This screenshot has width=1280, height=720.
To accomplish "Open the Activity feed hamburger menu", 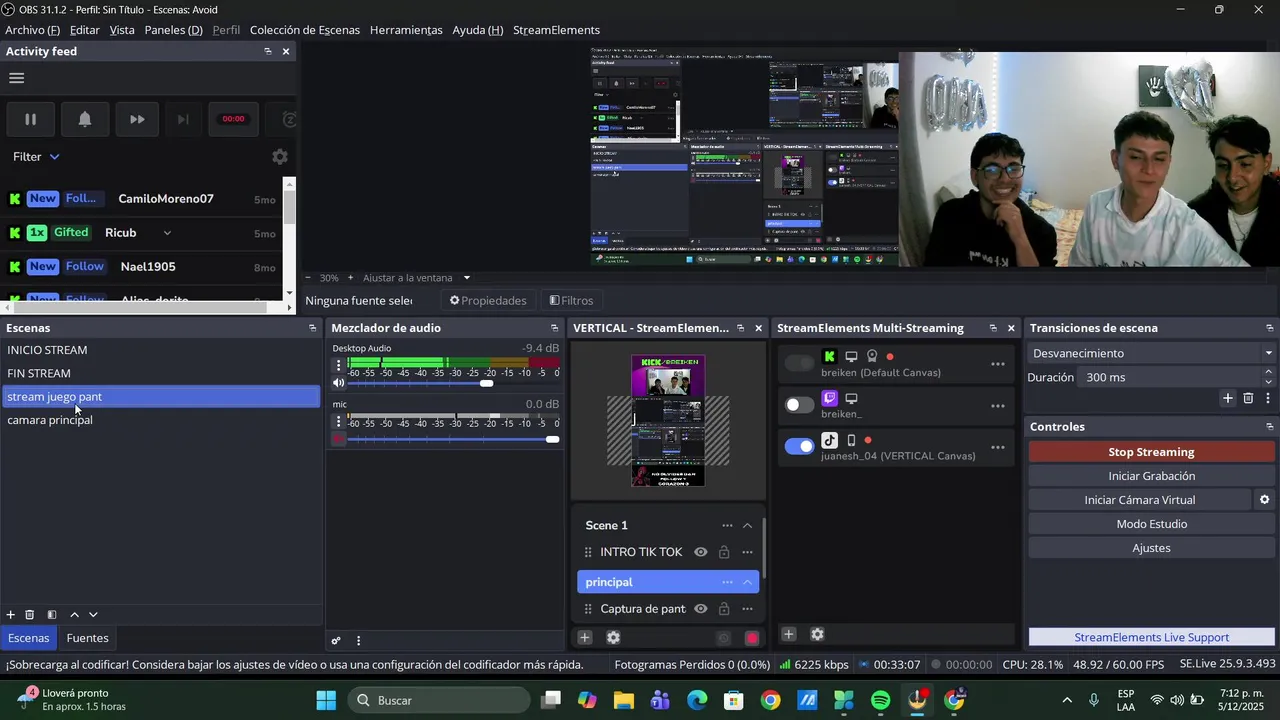I will 16,78.
